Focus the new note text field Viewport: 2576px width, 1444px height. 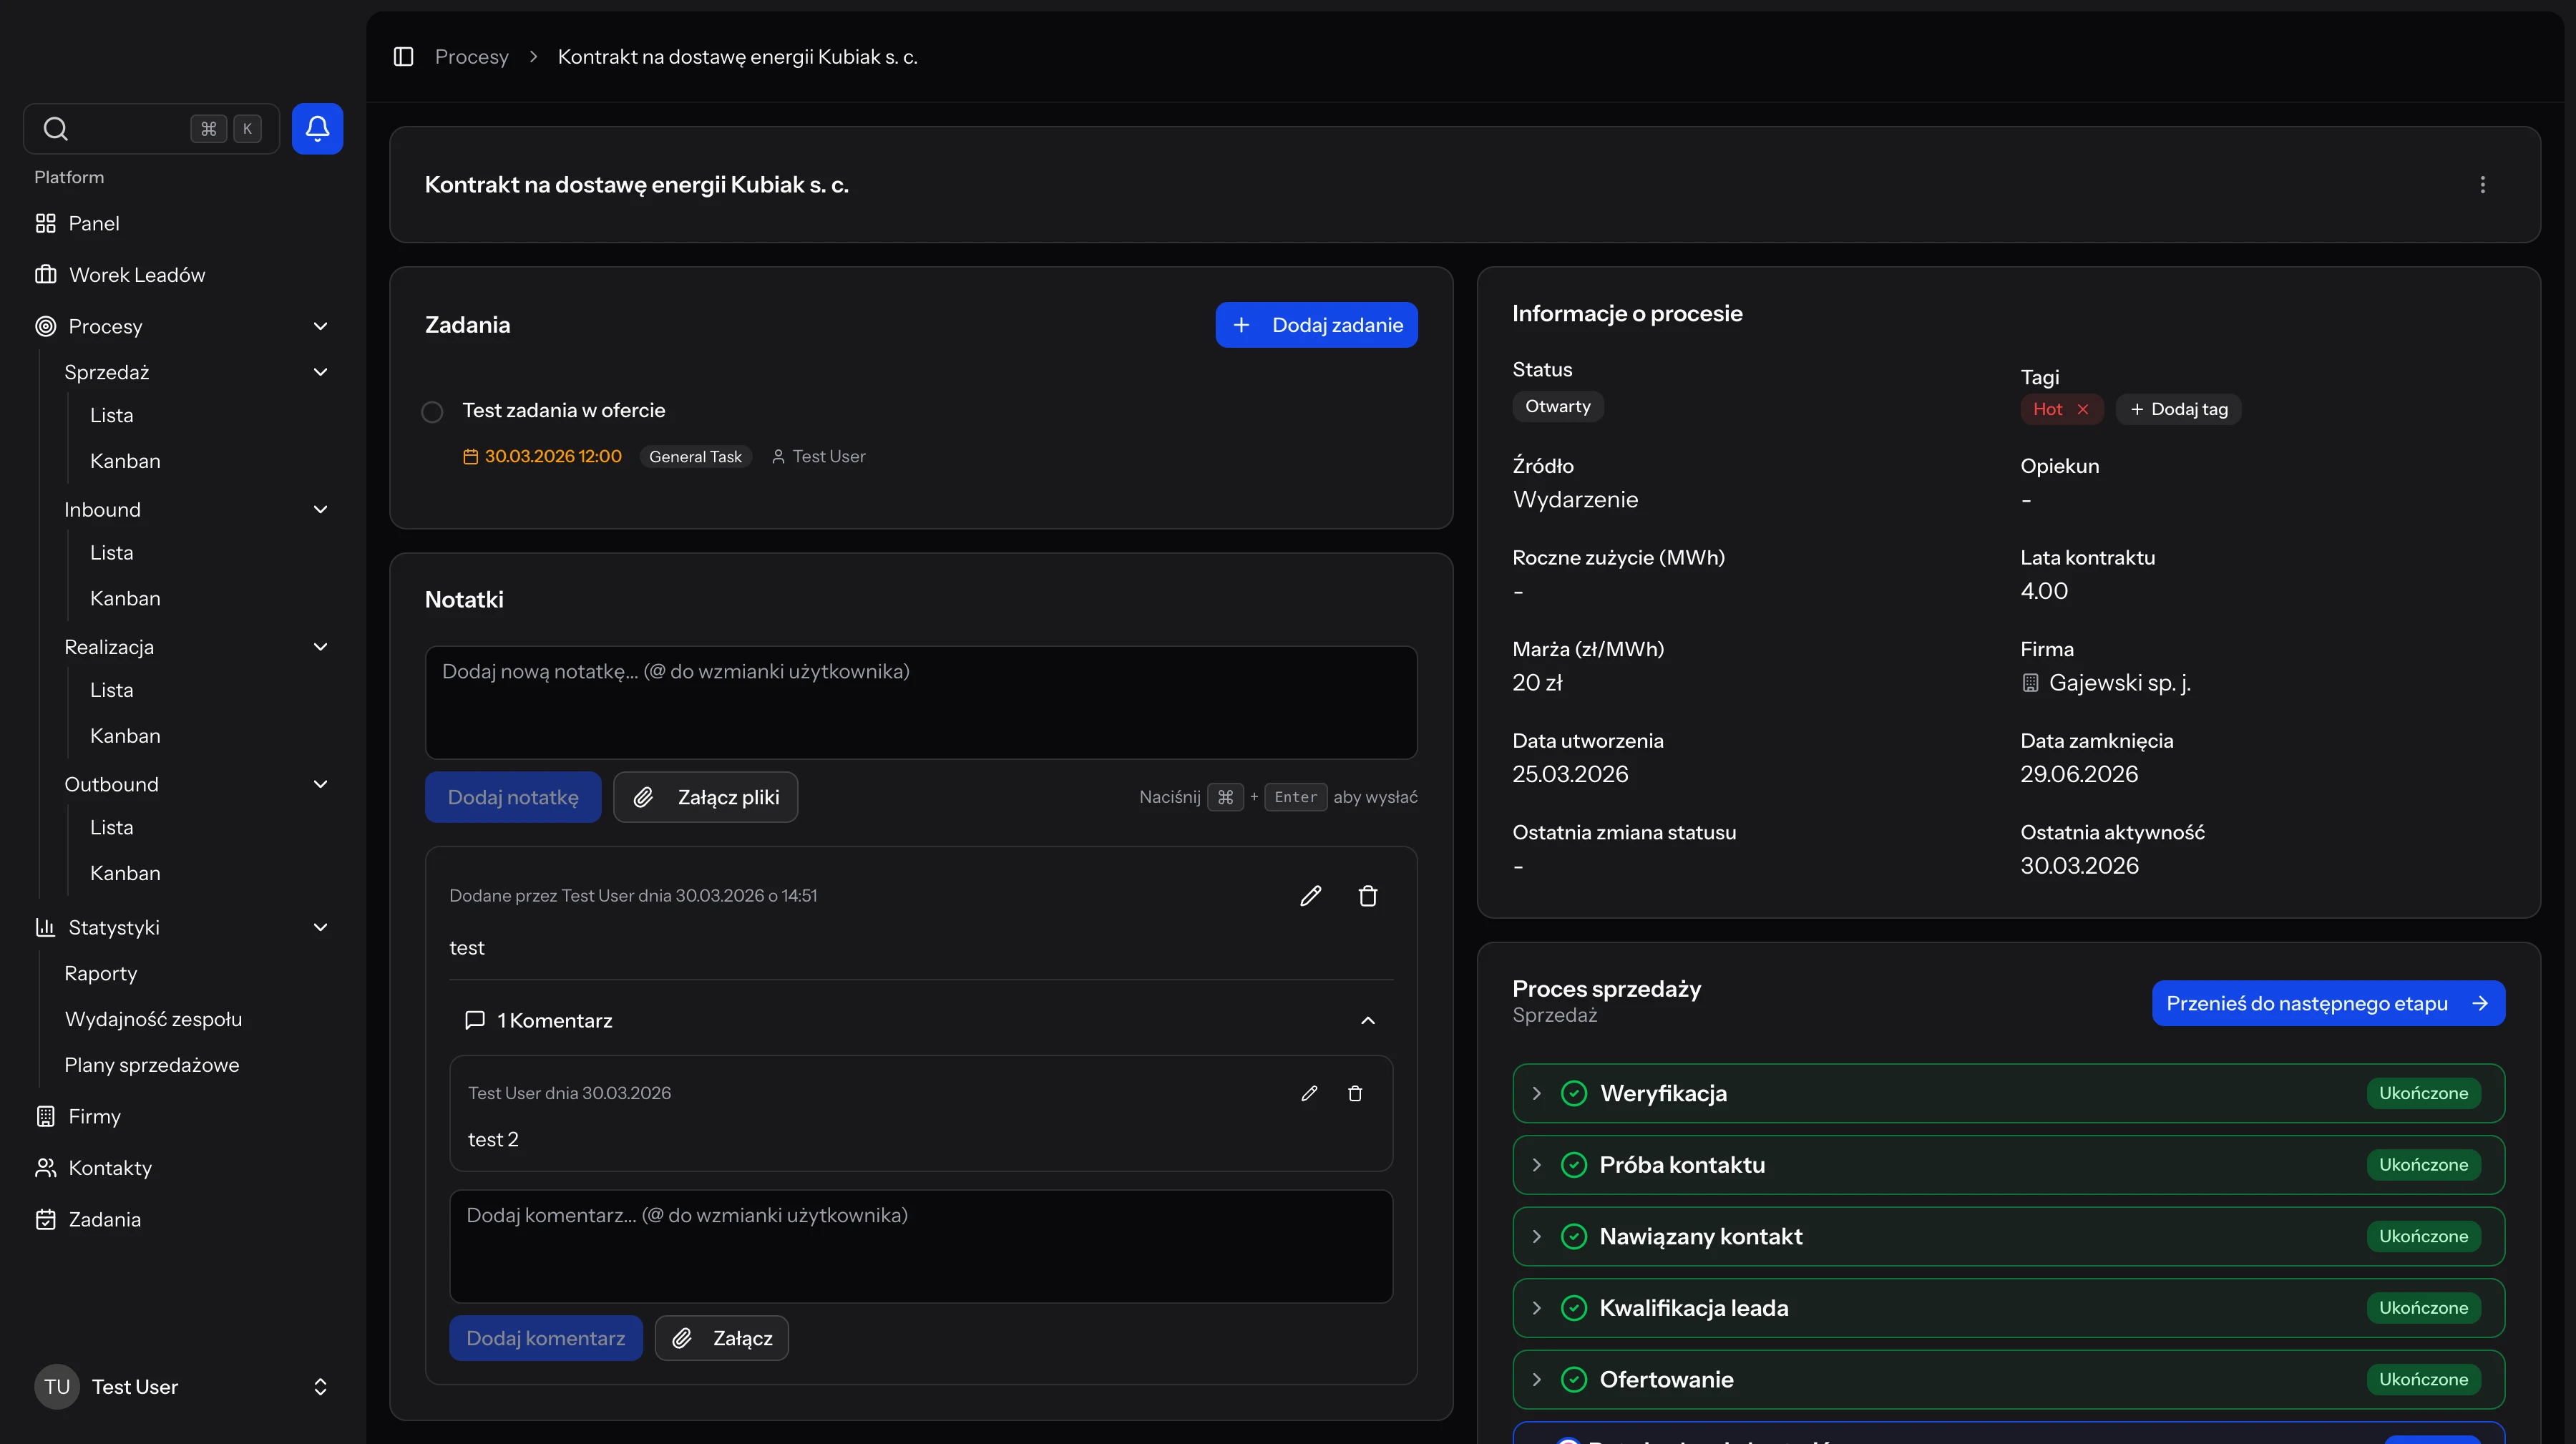tap(920, 702)
